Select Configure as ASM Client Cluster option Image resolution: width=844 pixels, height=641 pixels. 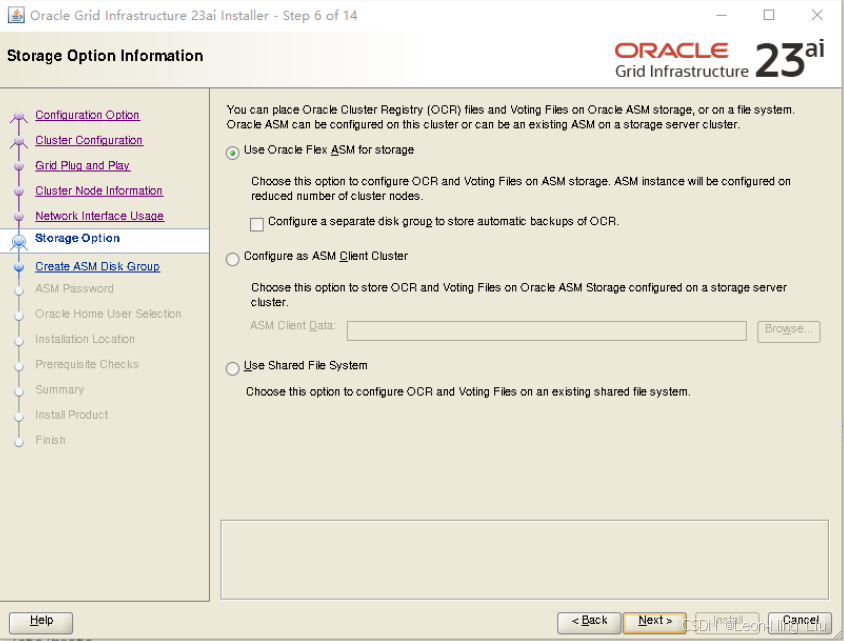pos(232,259)
